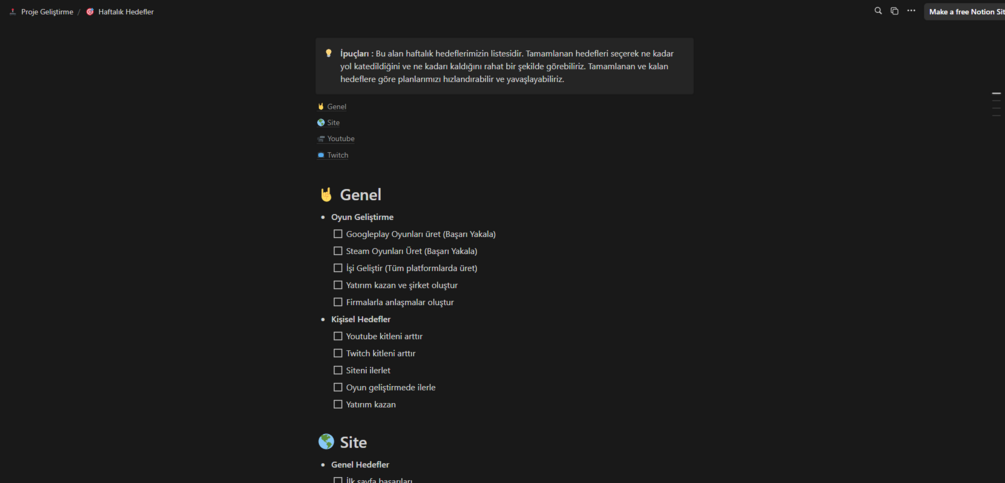This screenshot has width=1005, height=483.
Task: Open the three-dots more options menu
Action: click(911, 11)
